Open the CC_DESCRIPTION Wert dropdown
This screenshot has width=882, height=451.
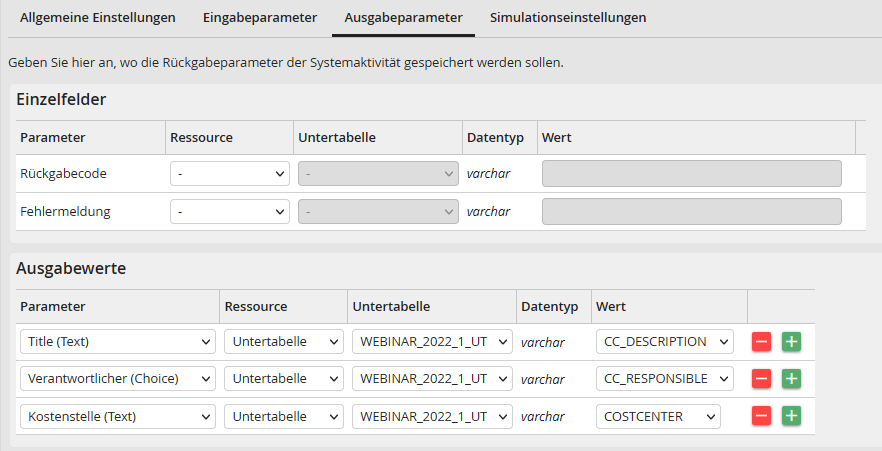(x=664, y=342)
